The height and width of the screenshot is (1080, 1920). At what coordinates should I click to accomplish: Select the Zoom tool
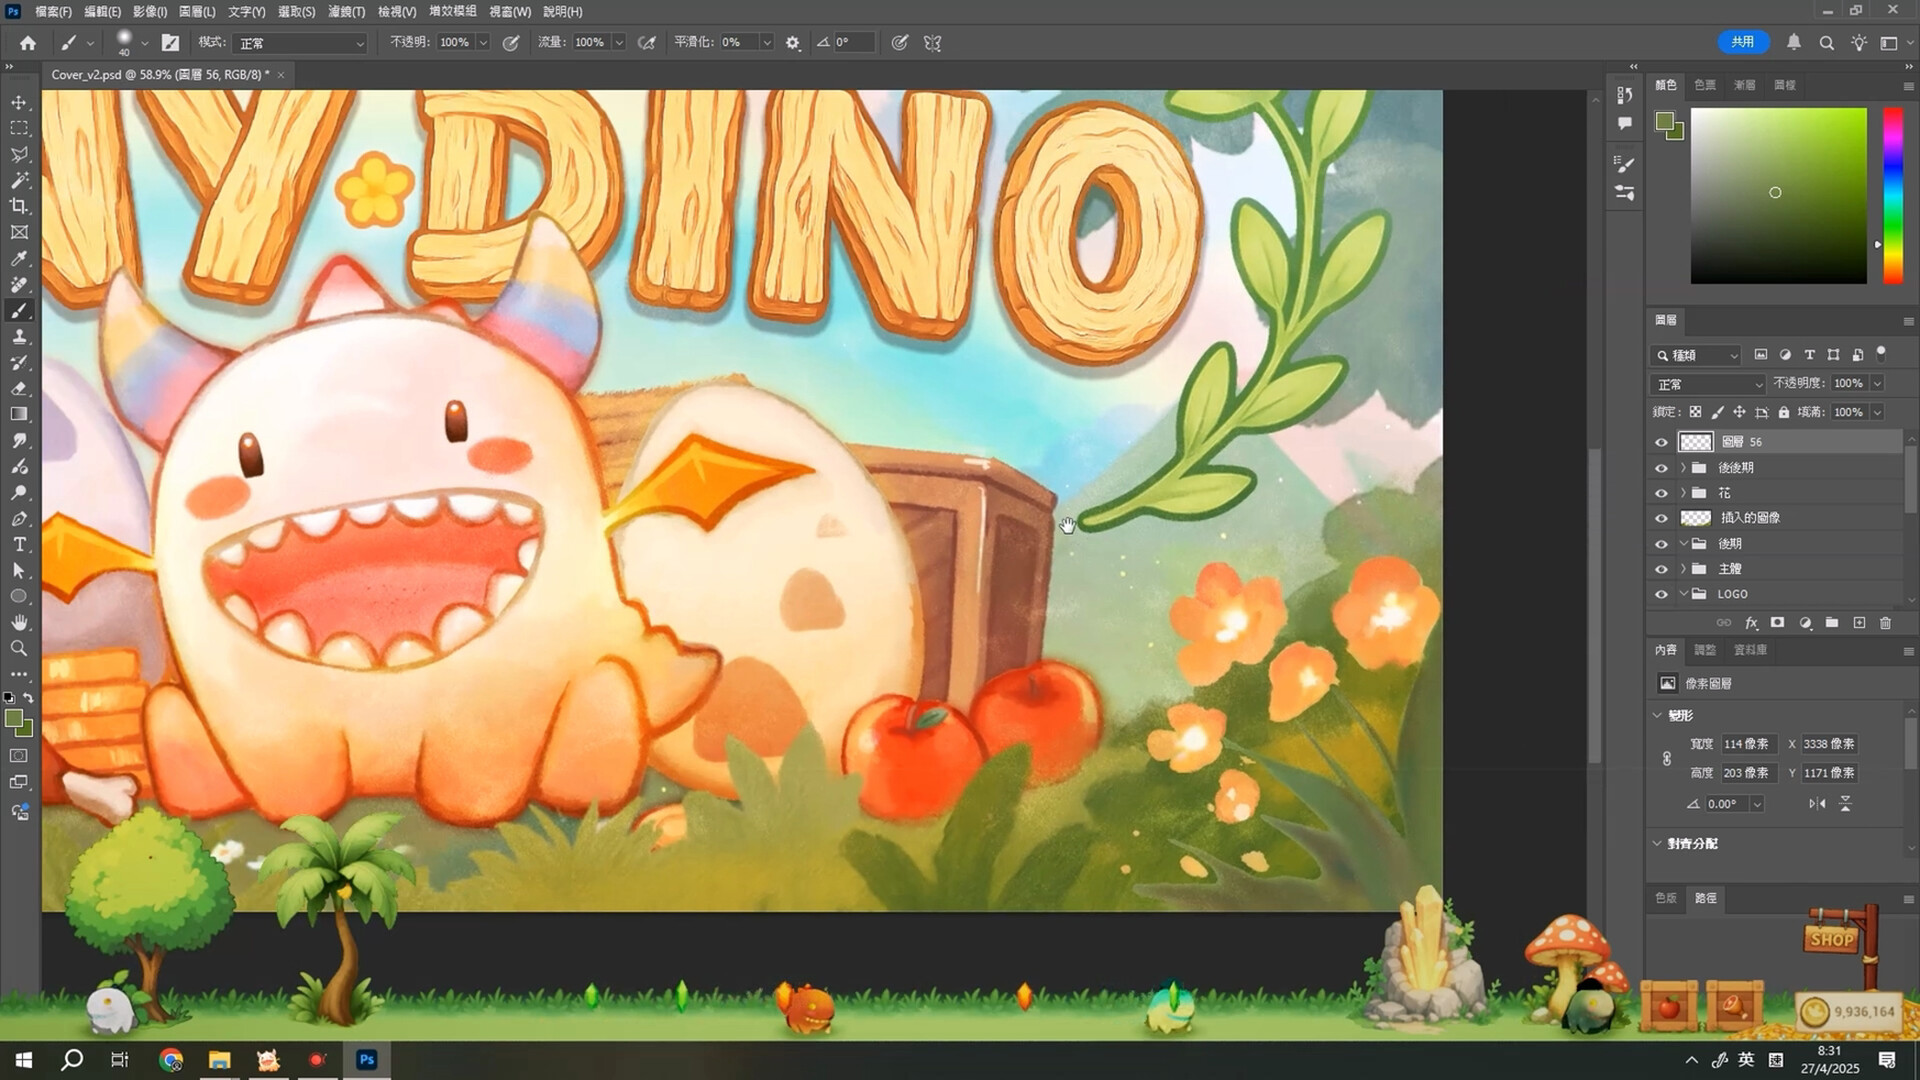click(x=18, y=648)
